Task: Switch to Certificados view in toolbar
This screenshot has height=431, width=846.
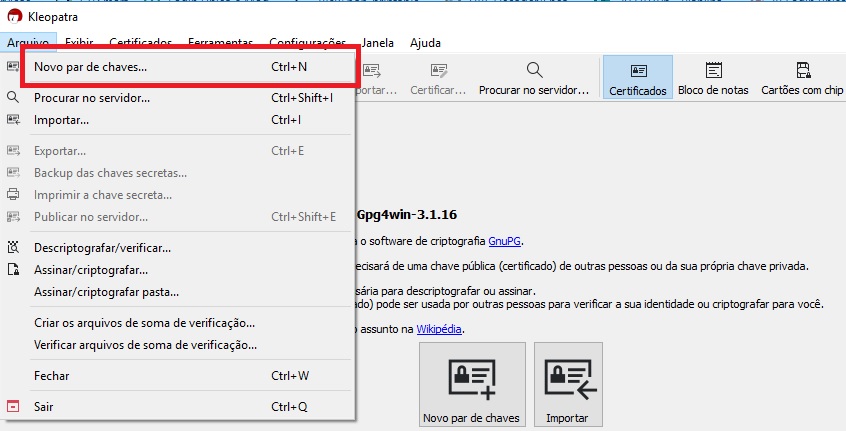Action: click(x=638, y=77)
